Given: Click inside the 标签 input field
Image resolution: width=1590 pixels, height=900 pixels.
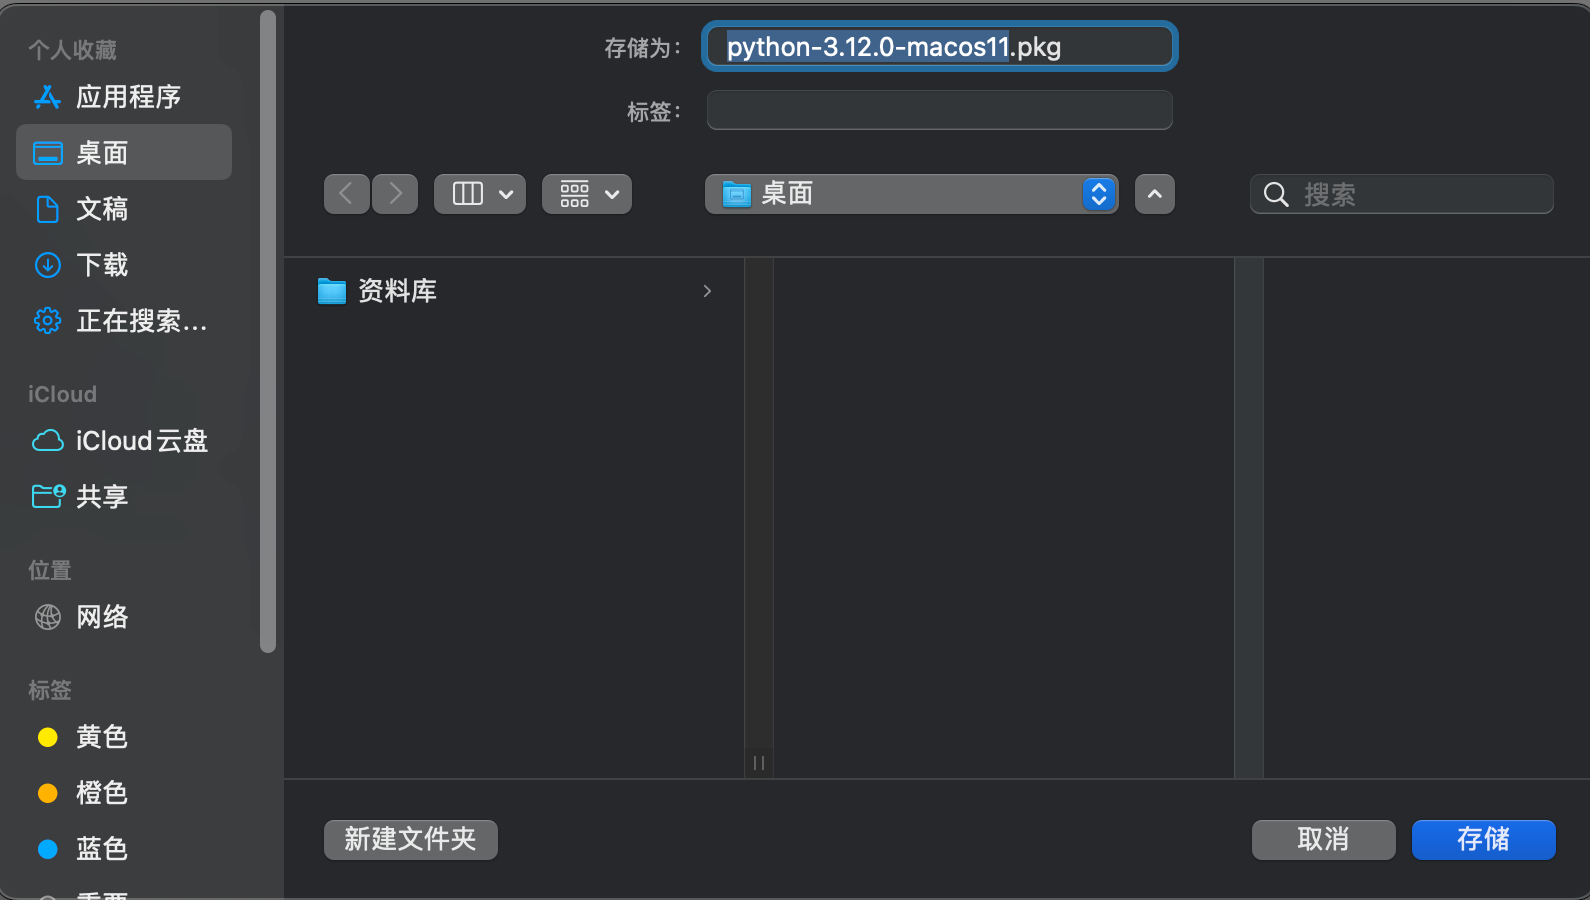Looking at the screenshot, I should coord(938,110).
